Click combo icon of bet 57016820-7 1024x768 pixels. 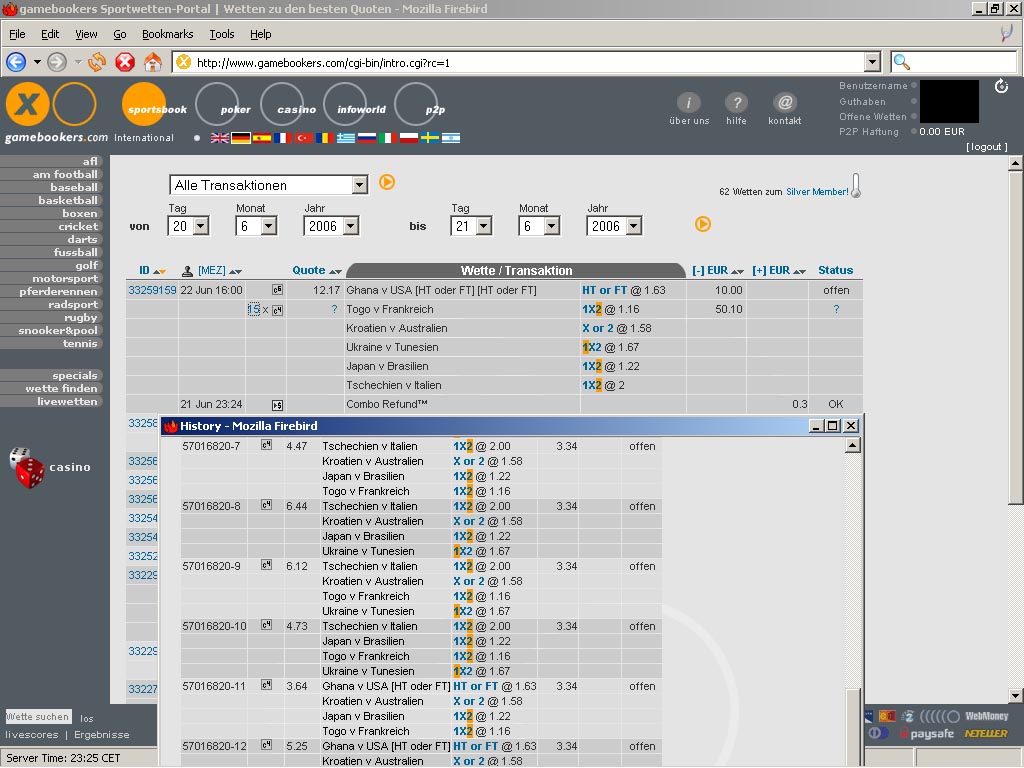tap(266, 445)
